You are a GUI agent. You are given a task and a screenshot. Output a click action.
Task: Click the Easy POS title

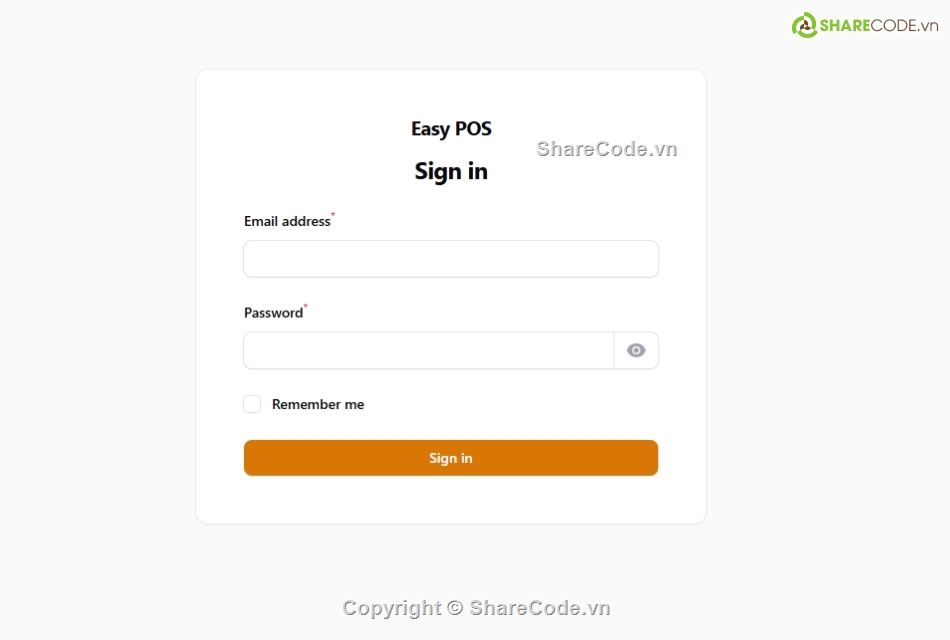pos(451,128)
